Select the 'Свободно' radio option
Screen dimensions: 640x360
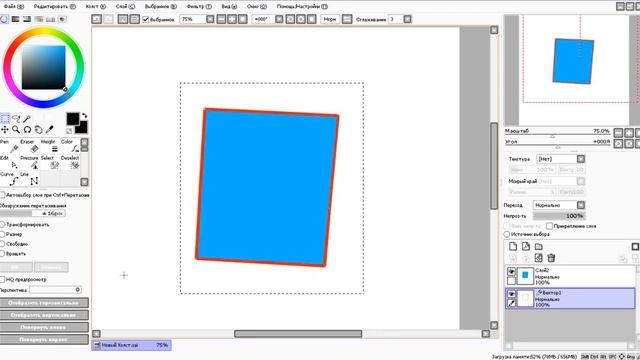point(2,244)
